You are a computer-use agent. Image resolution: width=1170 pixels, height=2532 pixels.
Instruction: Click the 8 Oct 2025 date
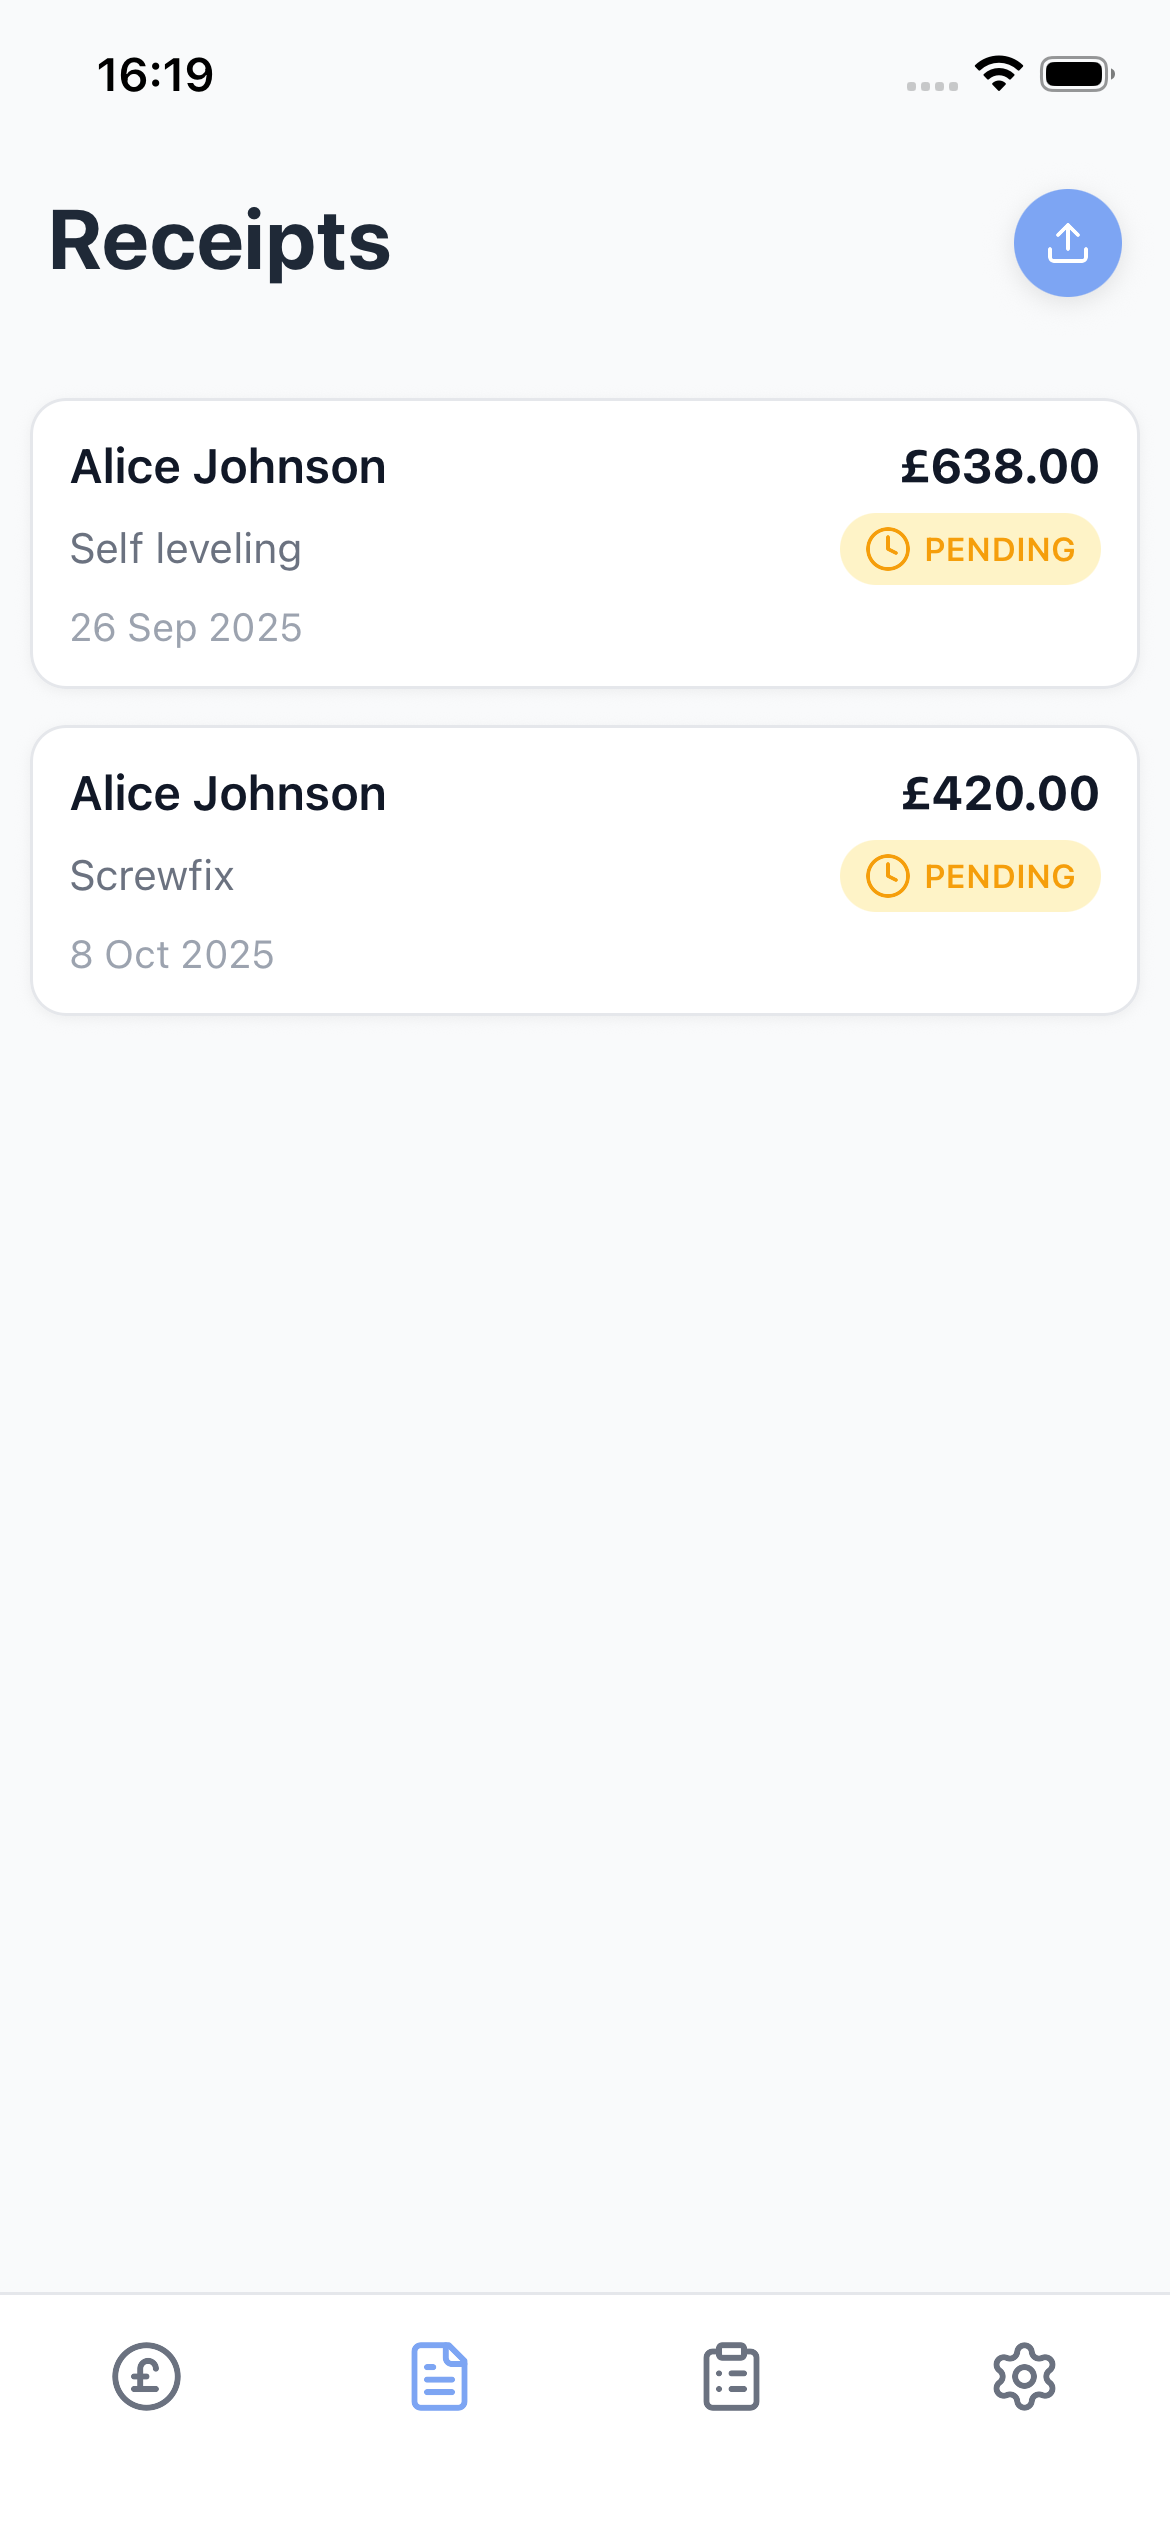point(172,955)
